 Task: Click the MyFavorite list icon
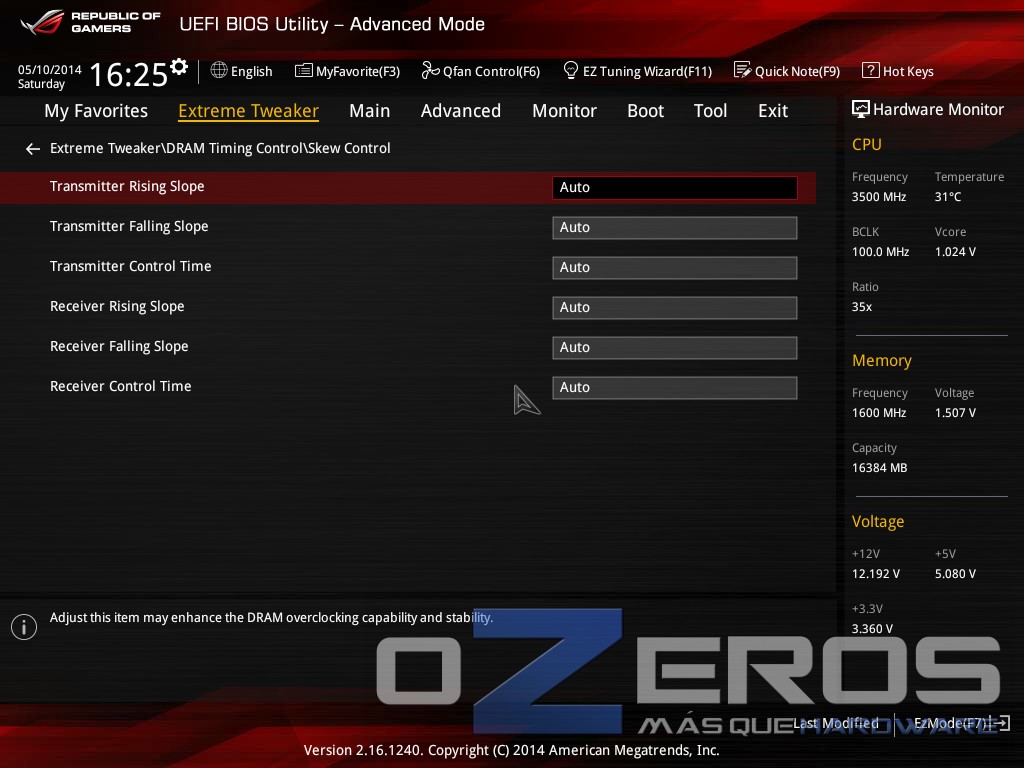coord(304,71)
